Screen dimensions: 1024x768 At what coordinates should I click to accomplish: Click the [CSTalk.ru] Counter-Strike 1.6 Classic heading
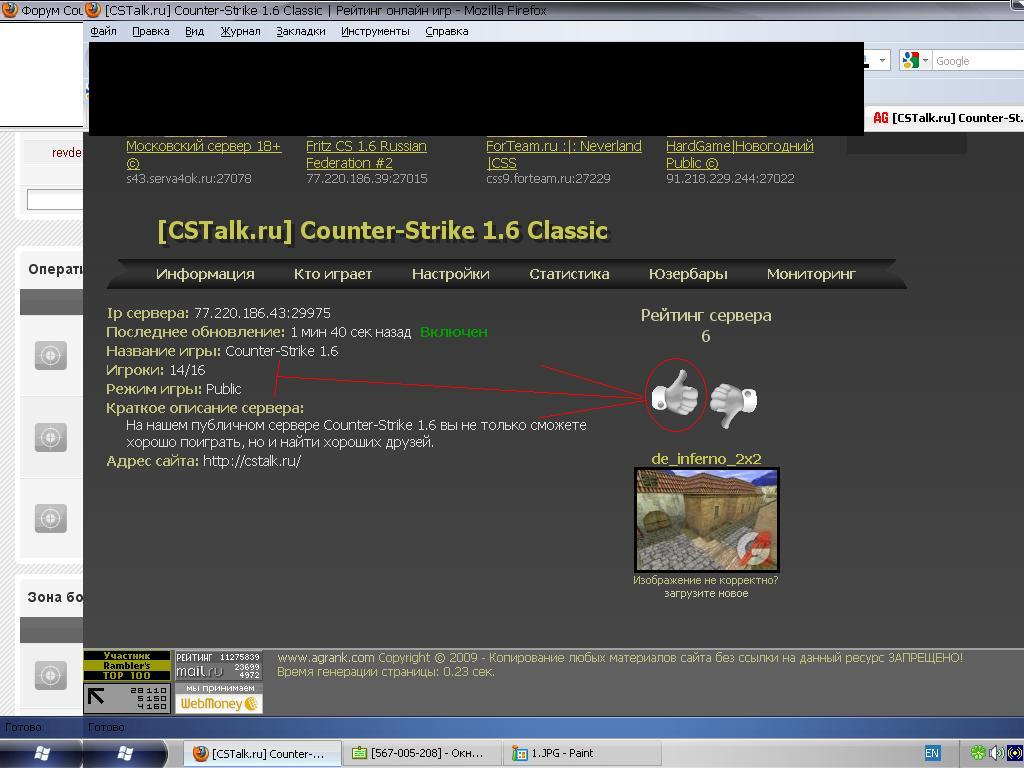click(x=383, y=231)
